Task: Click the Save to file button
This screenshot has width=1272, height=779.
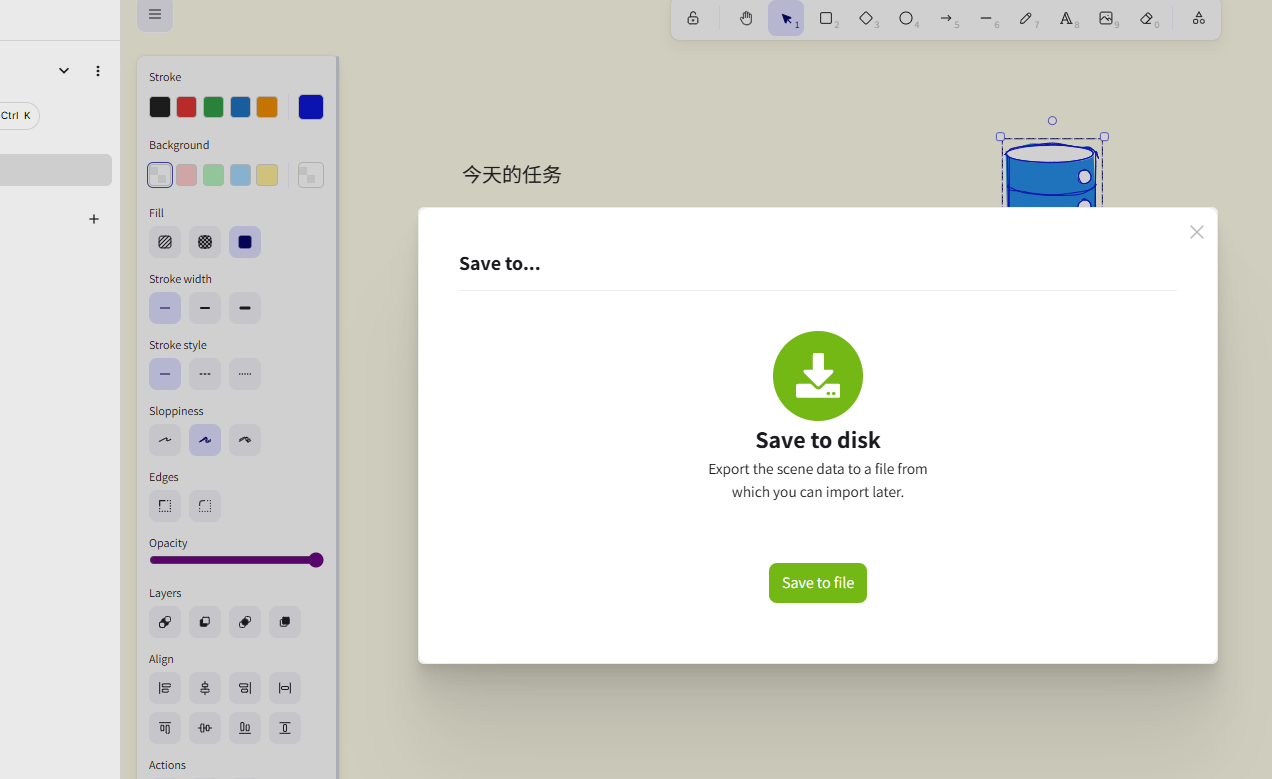Action: click(818, 583)
